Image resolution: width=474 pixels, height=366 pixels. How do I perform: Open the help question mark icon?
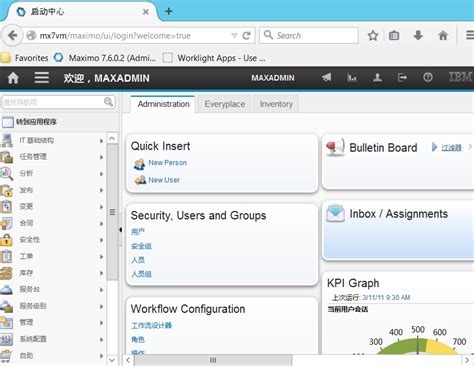[x=428, y=78]
